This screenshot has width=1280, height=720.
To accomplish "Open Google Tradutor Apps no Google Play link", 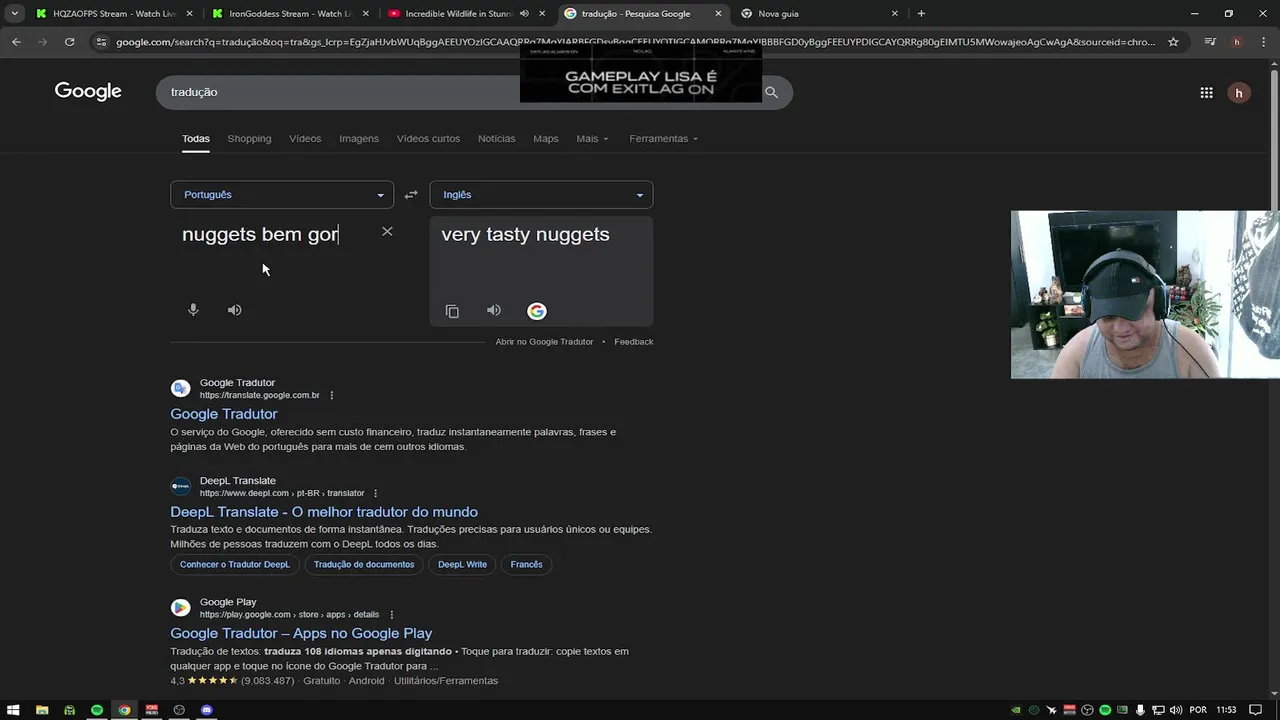I will [301, 633].
